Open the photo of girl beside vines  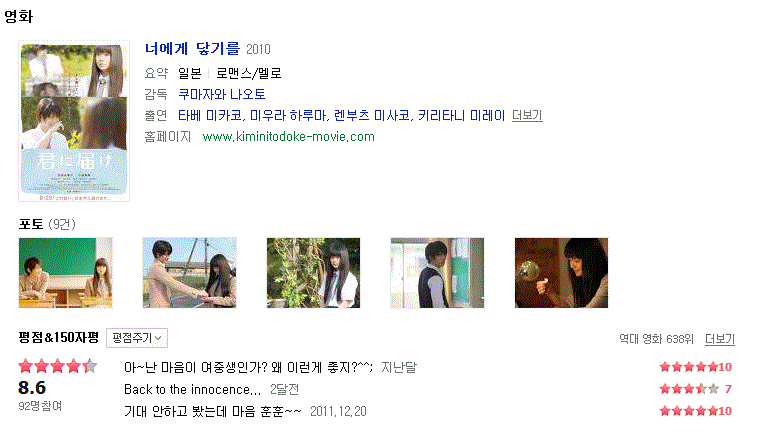[x=314, y=273]
